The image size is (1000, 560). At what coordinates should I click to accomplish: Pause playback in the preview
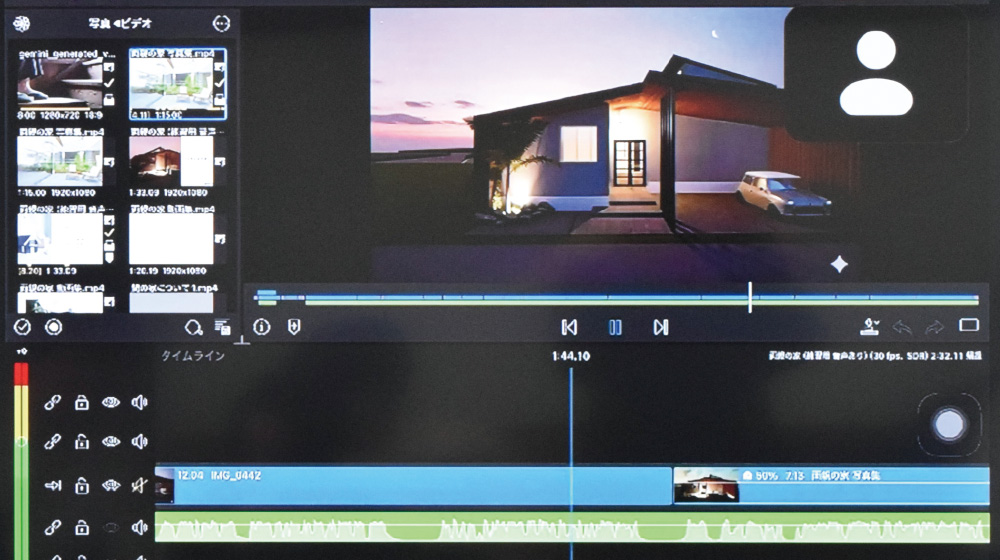coord(615,327)
